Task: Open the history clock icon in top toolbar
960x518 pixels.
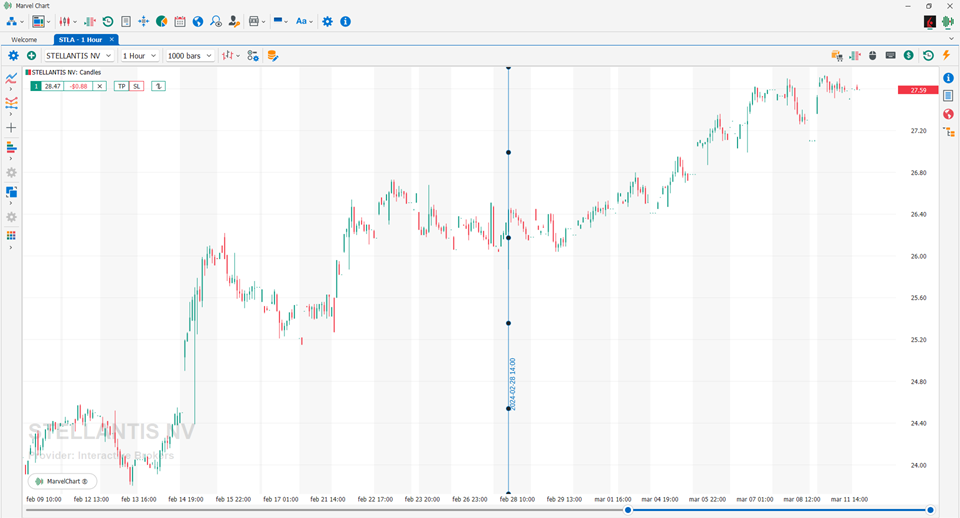Action: click(108, 21)
